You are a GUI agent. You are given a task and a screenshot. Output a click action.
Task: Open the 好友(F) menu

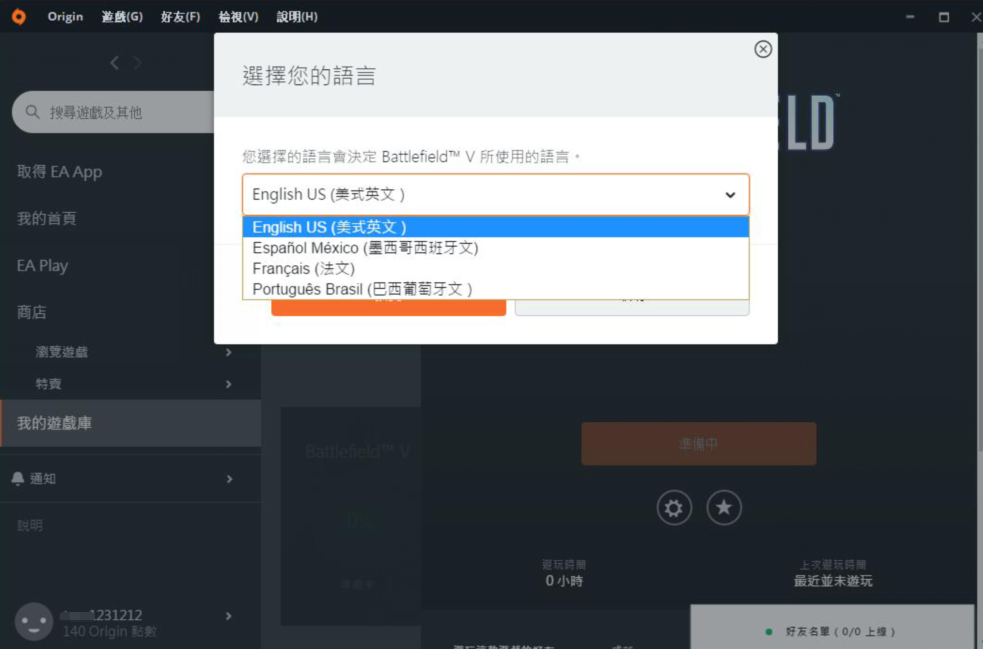tap(181, 16)
